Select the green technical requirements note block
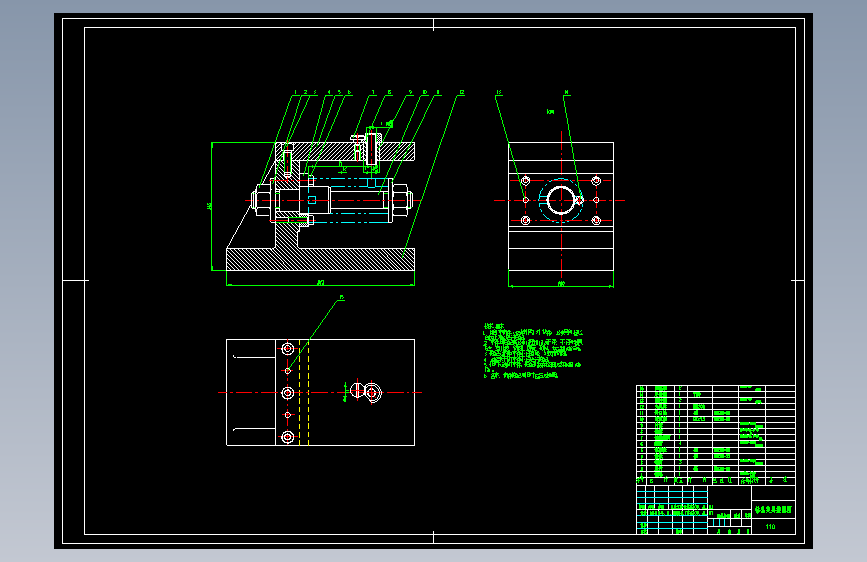This screenshot has height=562, width=867. [x=533, y=351]
